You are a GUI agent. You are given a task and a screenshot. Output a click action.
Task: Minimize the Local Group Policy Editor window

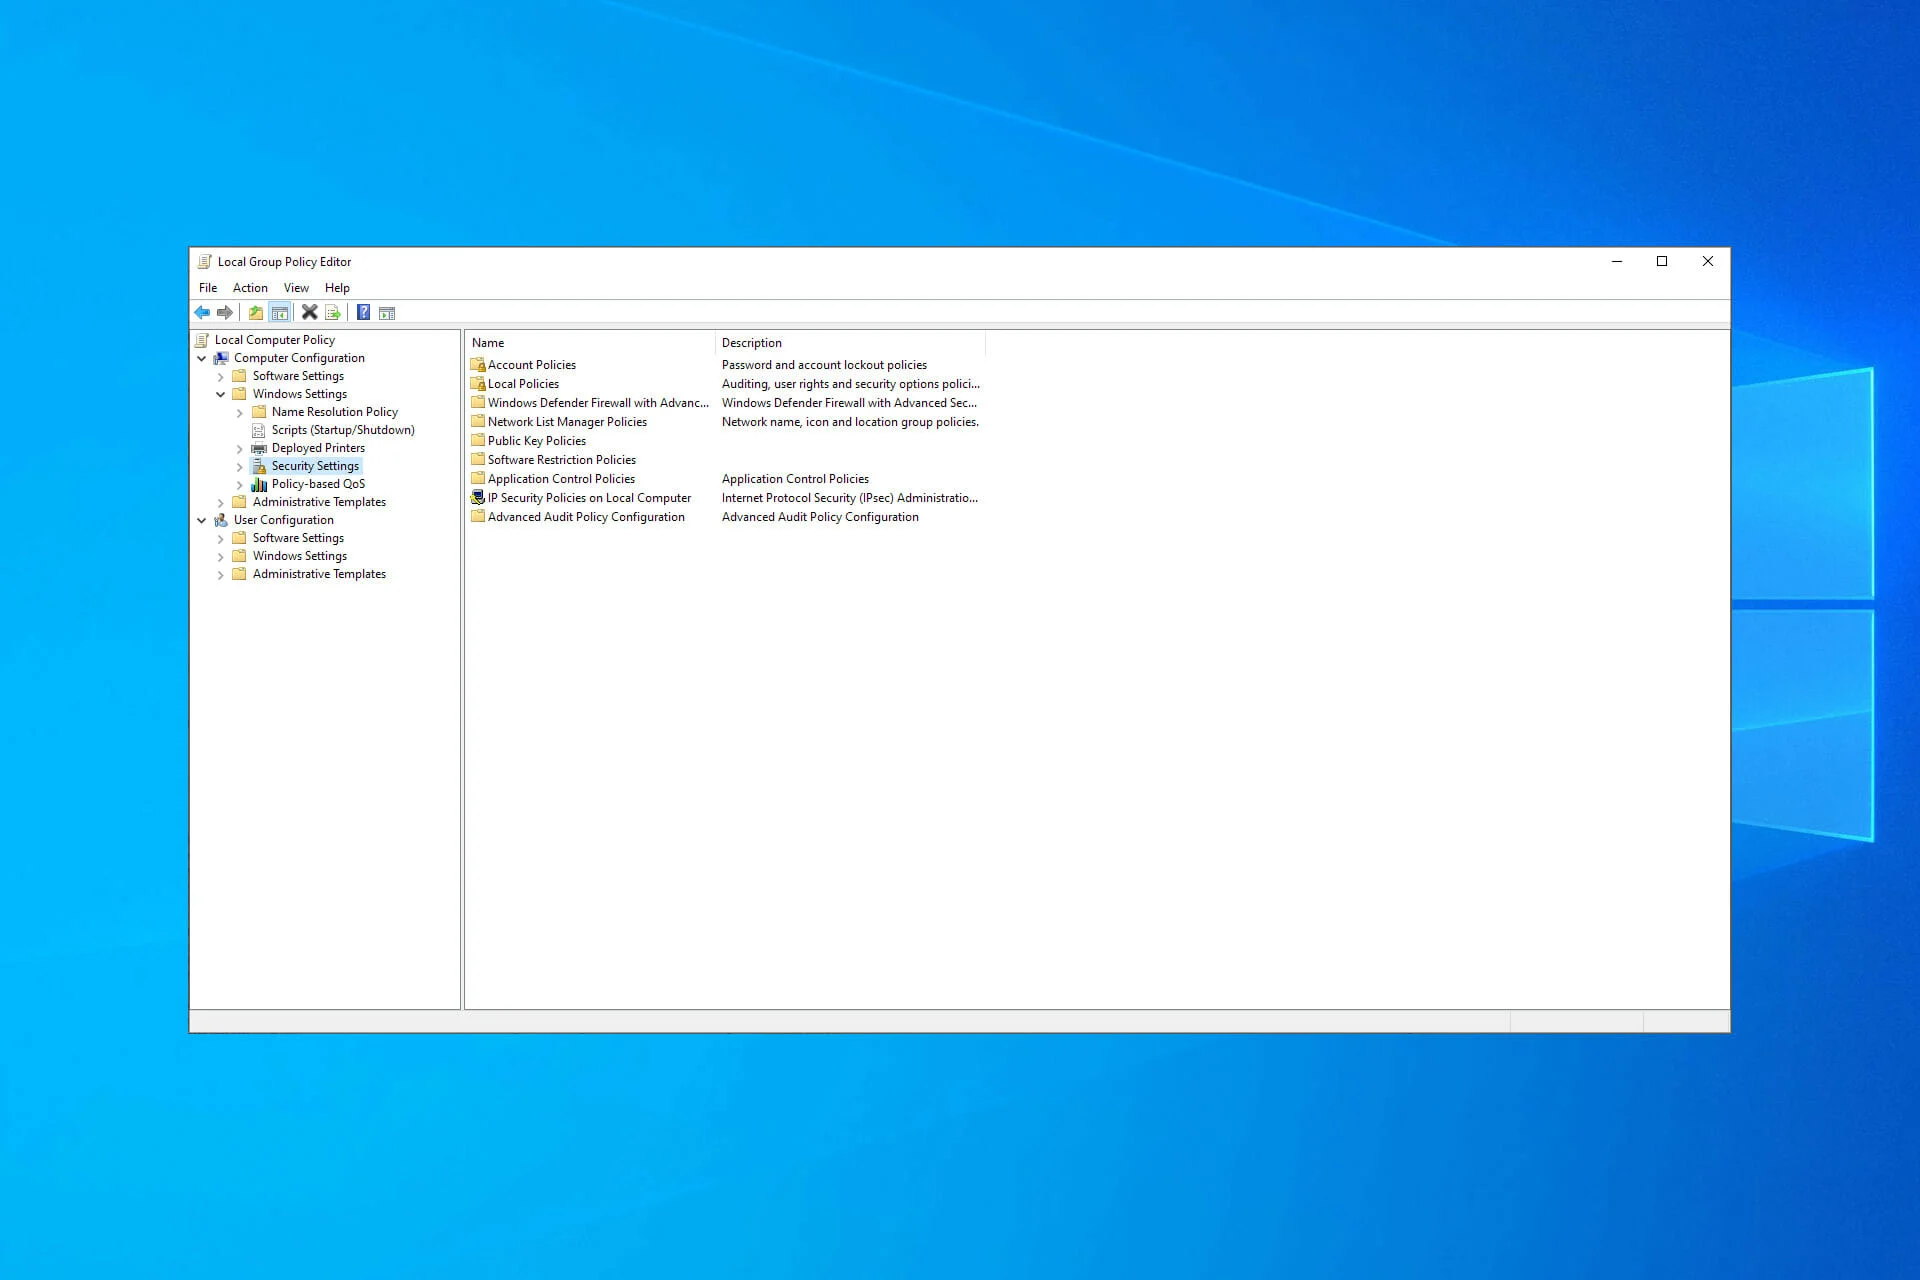1617,262
